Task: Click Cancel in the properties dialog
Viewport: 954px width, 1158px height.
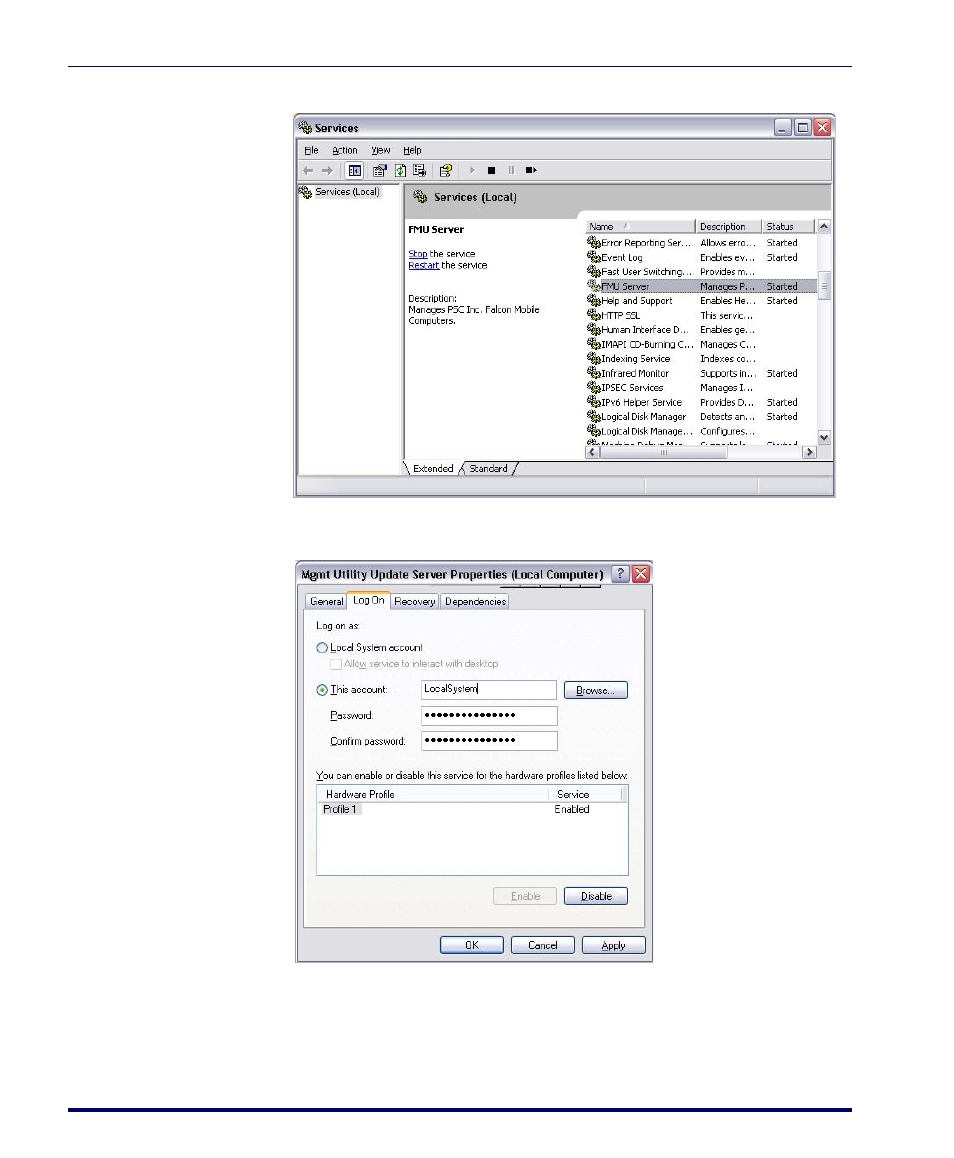Action: tap(543, 945)
